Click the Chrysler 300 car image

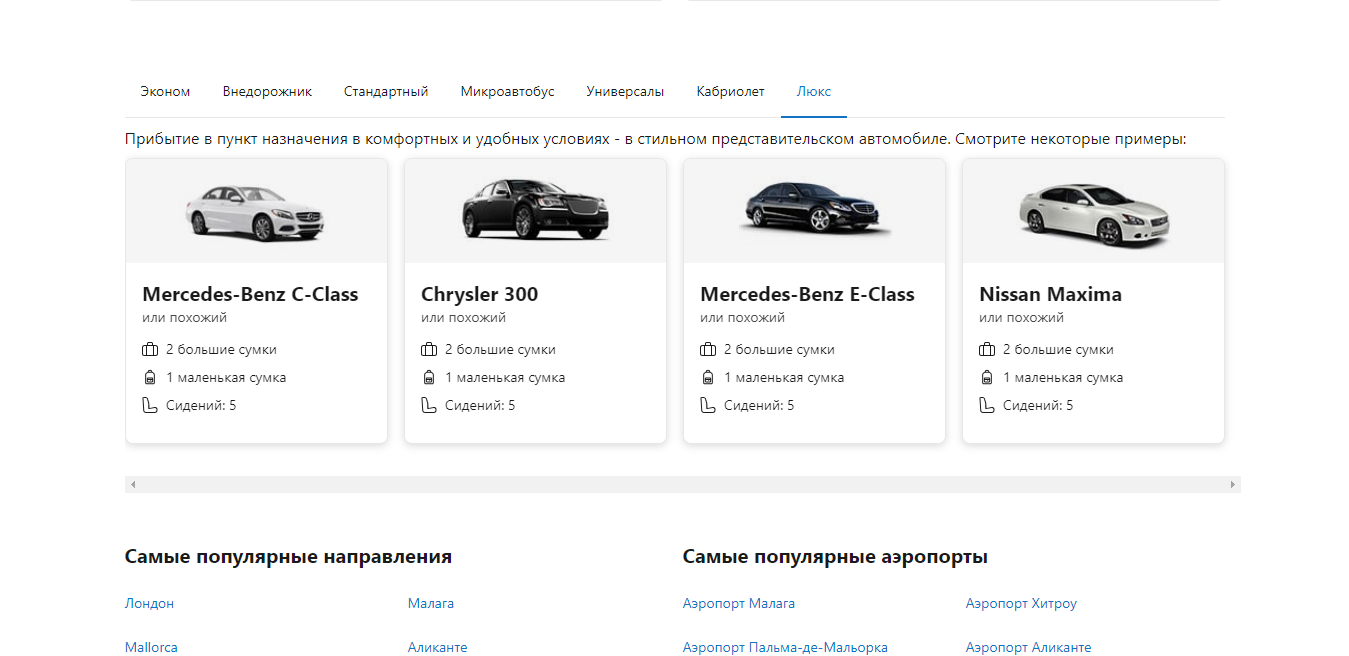coord(535,210)
